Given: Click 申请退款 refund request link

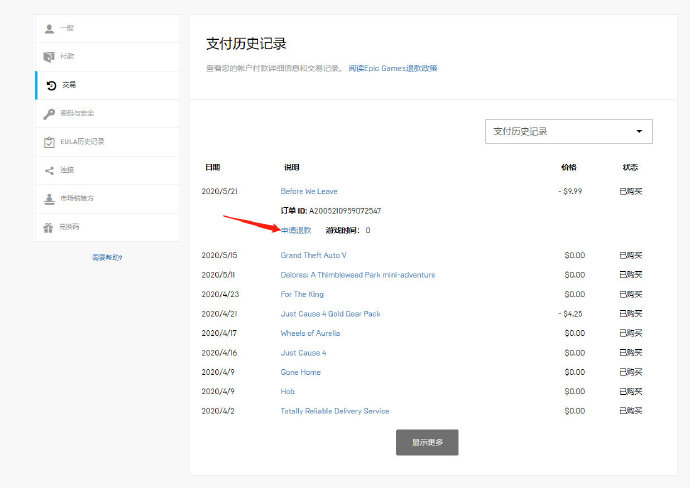Looking at the screenshot, I should [x=296, y=230].
